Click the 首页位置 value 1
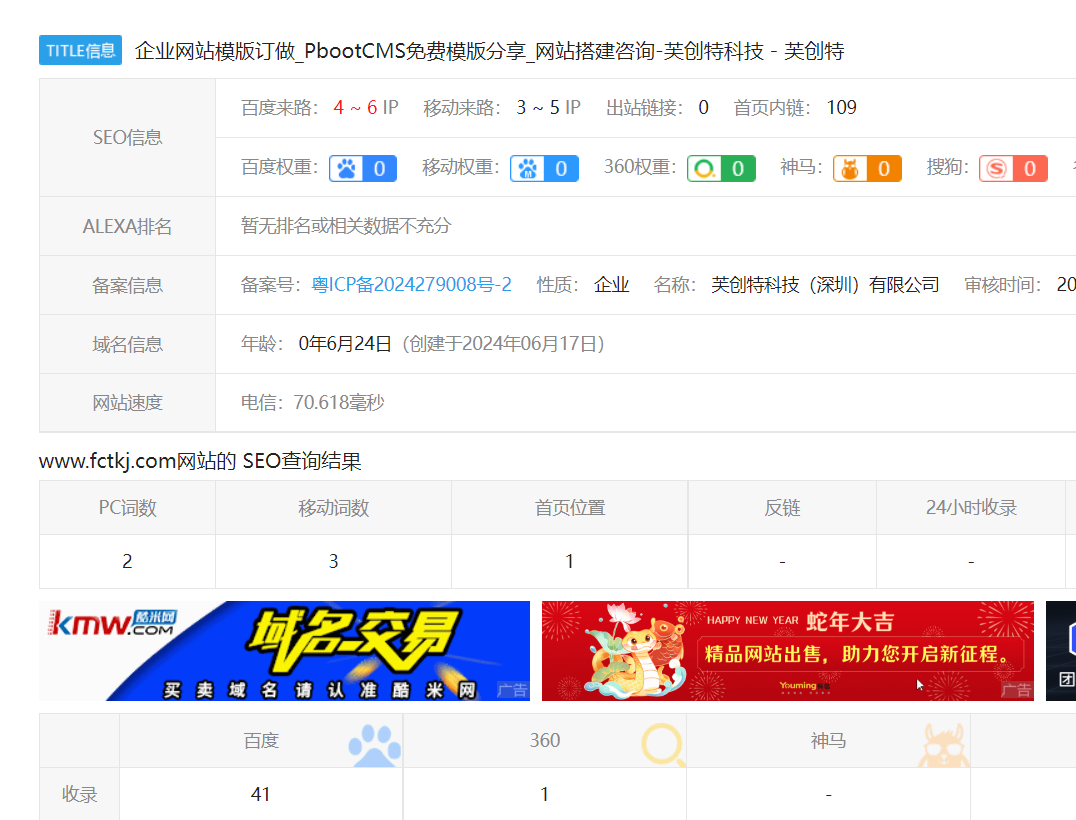This screenshot has width=1076, height=820. pyautogui.click(x=570, y=561)
